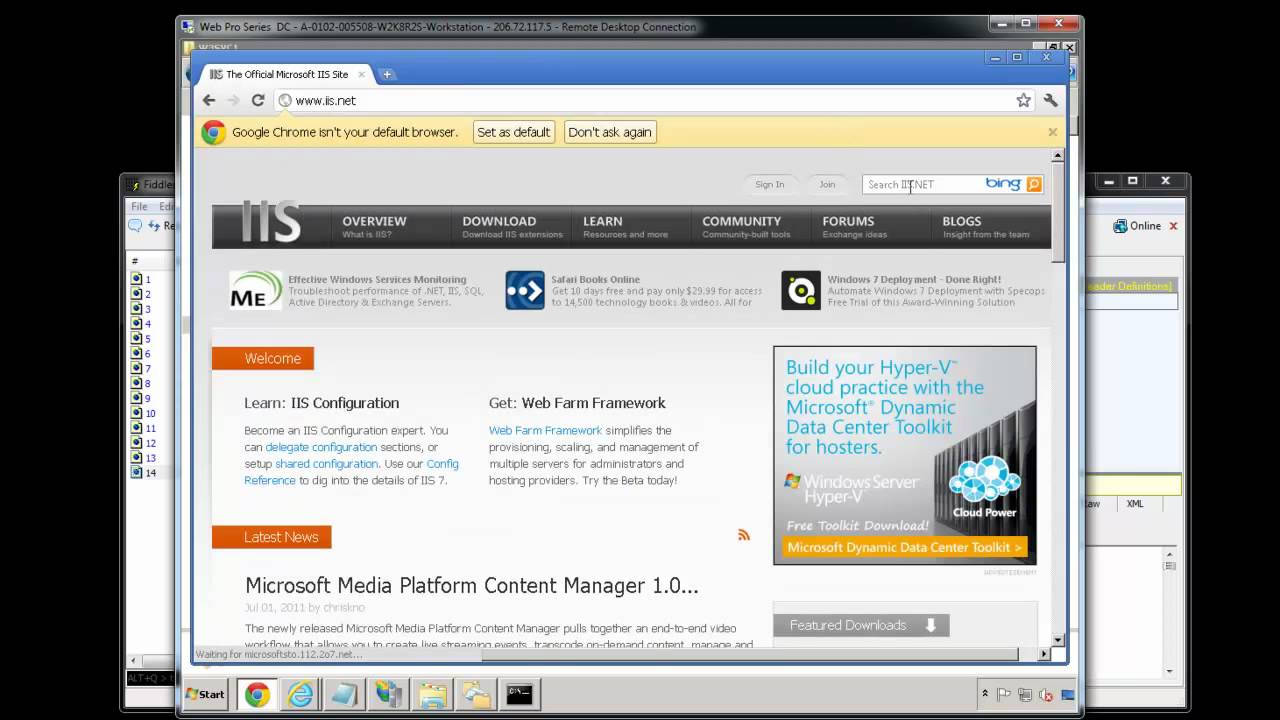Viewport: 1280px width, 720px height.
Task: Click the page's horizontal scrollbar thumb
Action: tap(750, 654)
